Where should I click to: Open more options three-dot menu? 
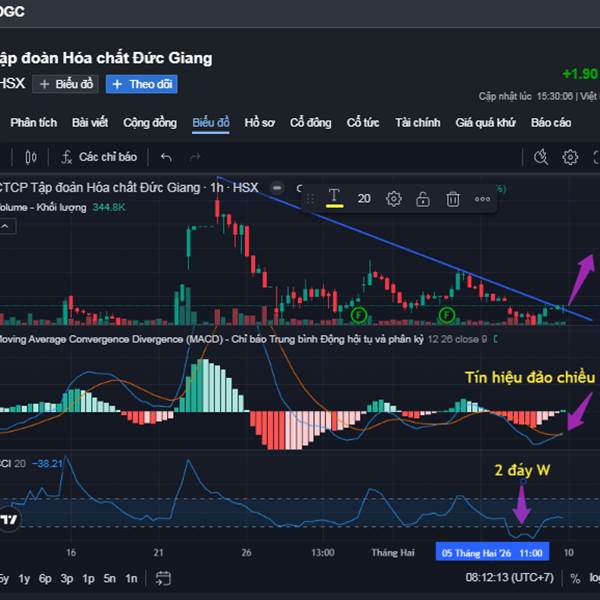point(483,199)
